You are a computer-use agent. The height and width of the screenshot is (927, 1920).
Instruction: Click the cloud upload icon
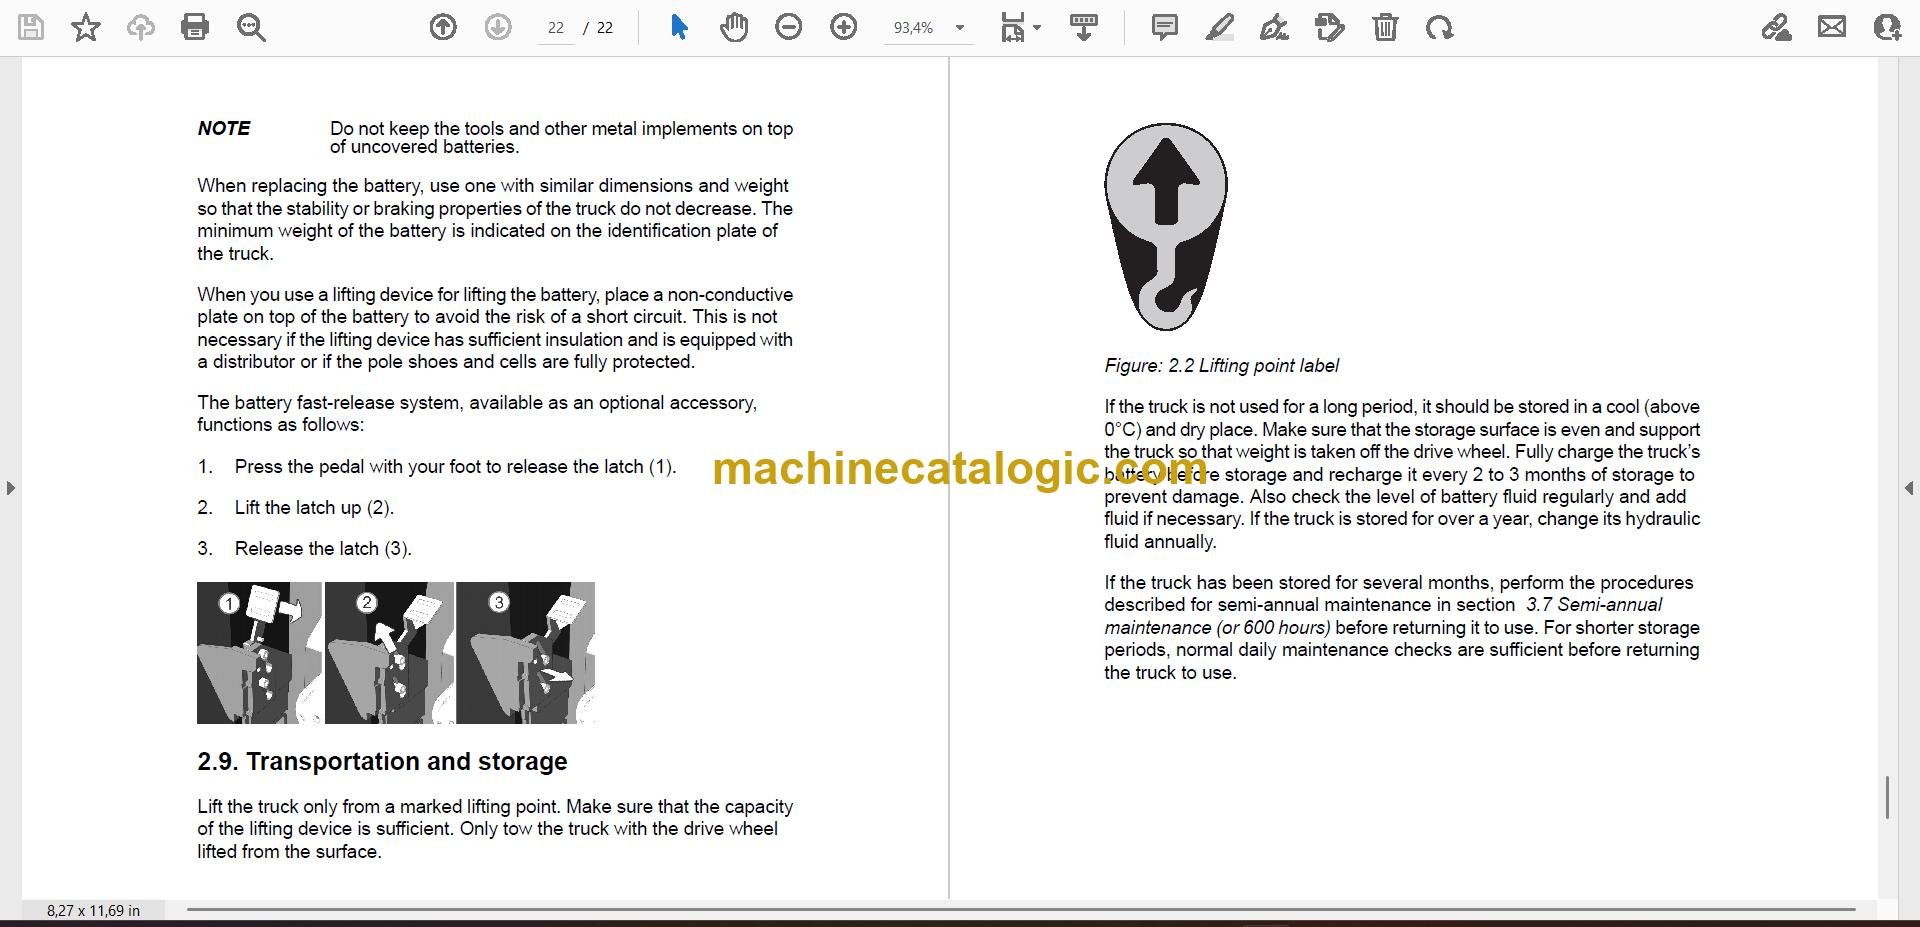140,27
